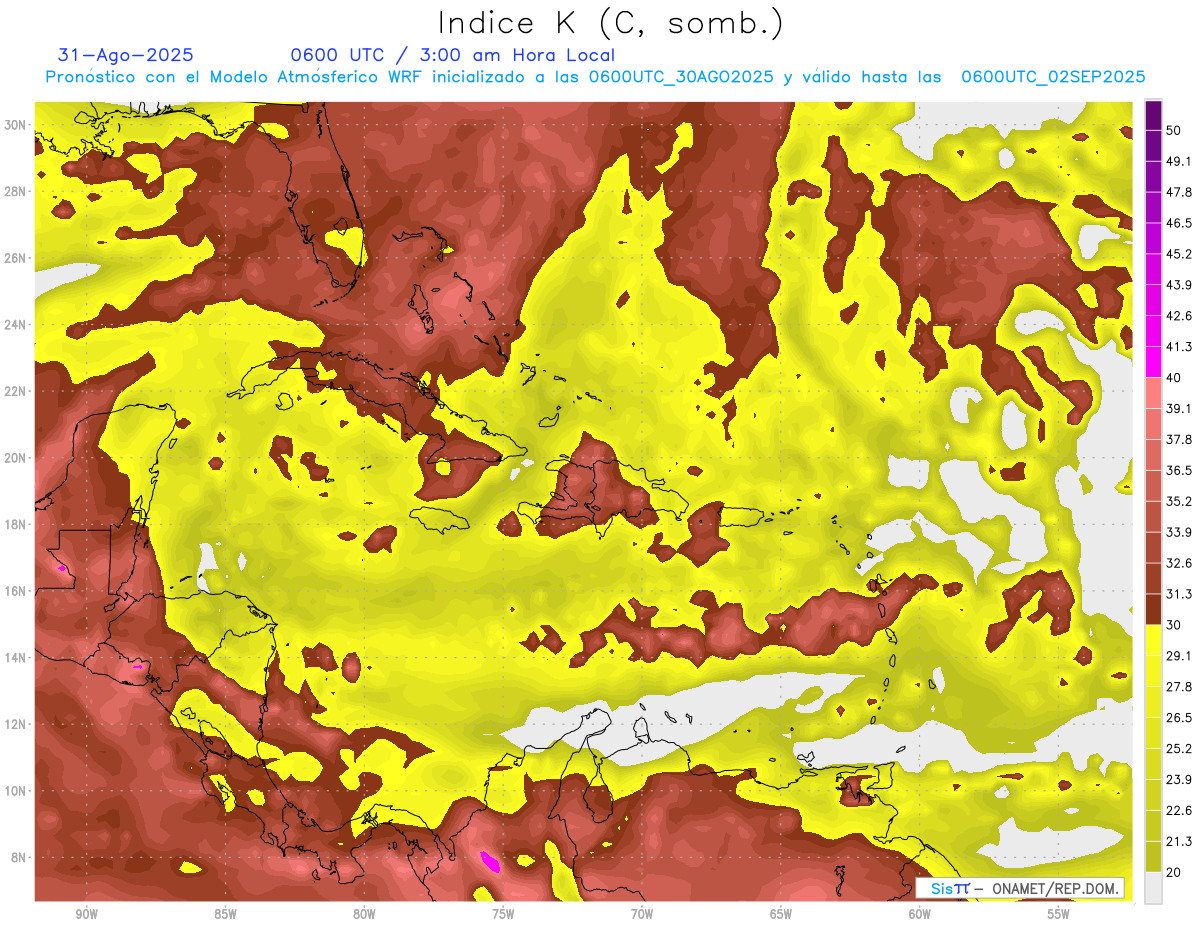Click the legend value '39.1'
The width and height of the screenshot is (1200, 927).
coord(1179,409)
